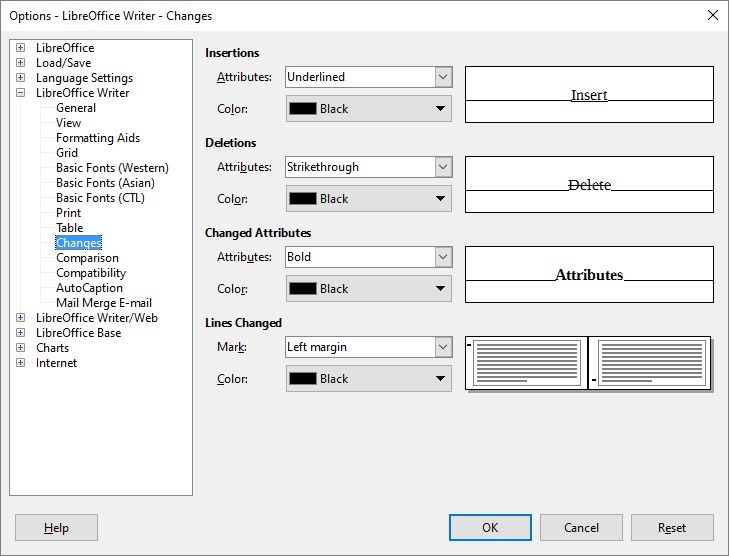This screenshot has height=556, width=729.
Task: Select Basic Fonts (Western) entry
Action: [112, 168]
